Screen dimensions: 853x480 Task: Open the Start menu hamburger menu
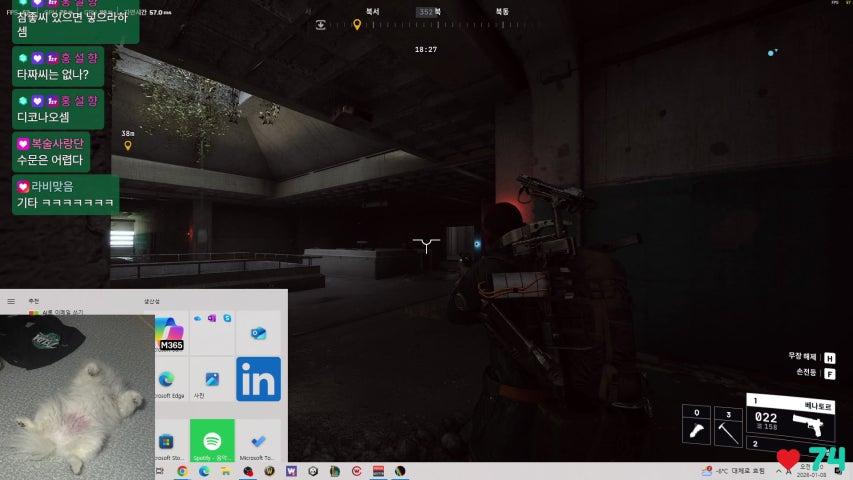[x=11, y=301]
